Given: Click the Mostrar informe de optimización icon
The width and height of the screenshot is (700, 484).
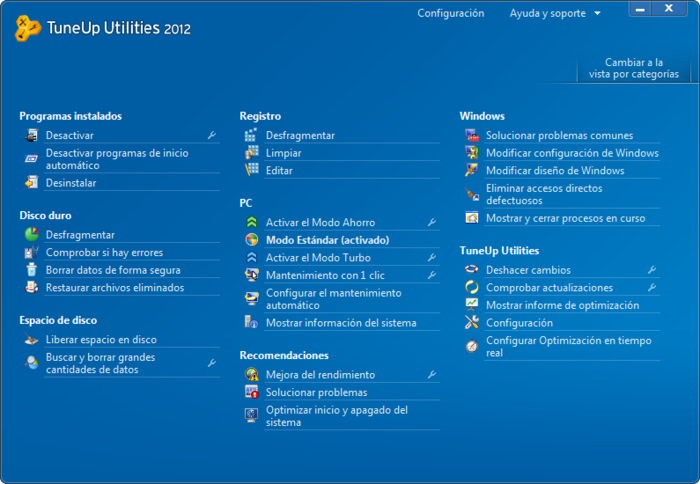Looking at the screenshot, I should 471,305.
